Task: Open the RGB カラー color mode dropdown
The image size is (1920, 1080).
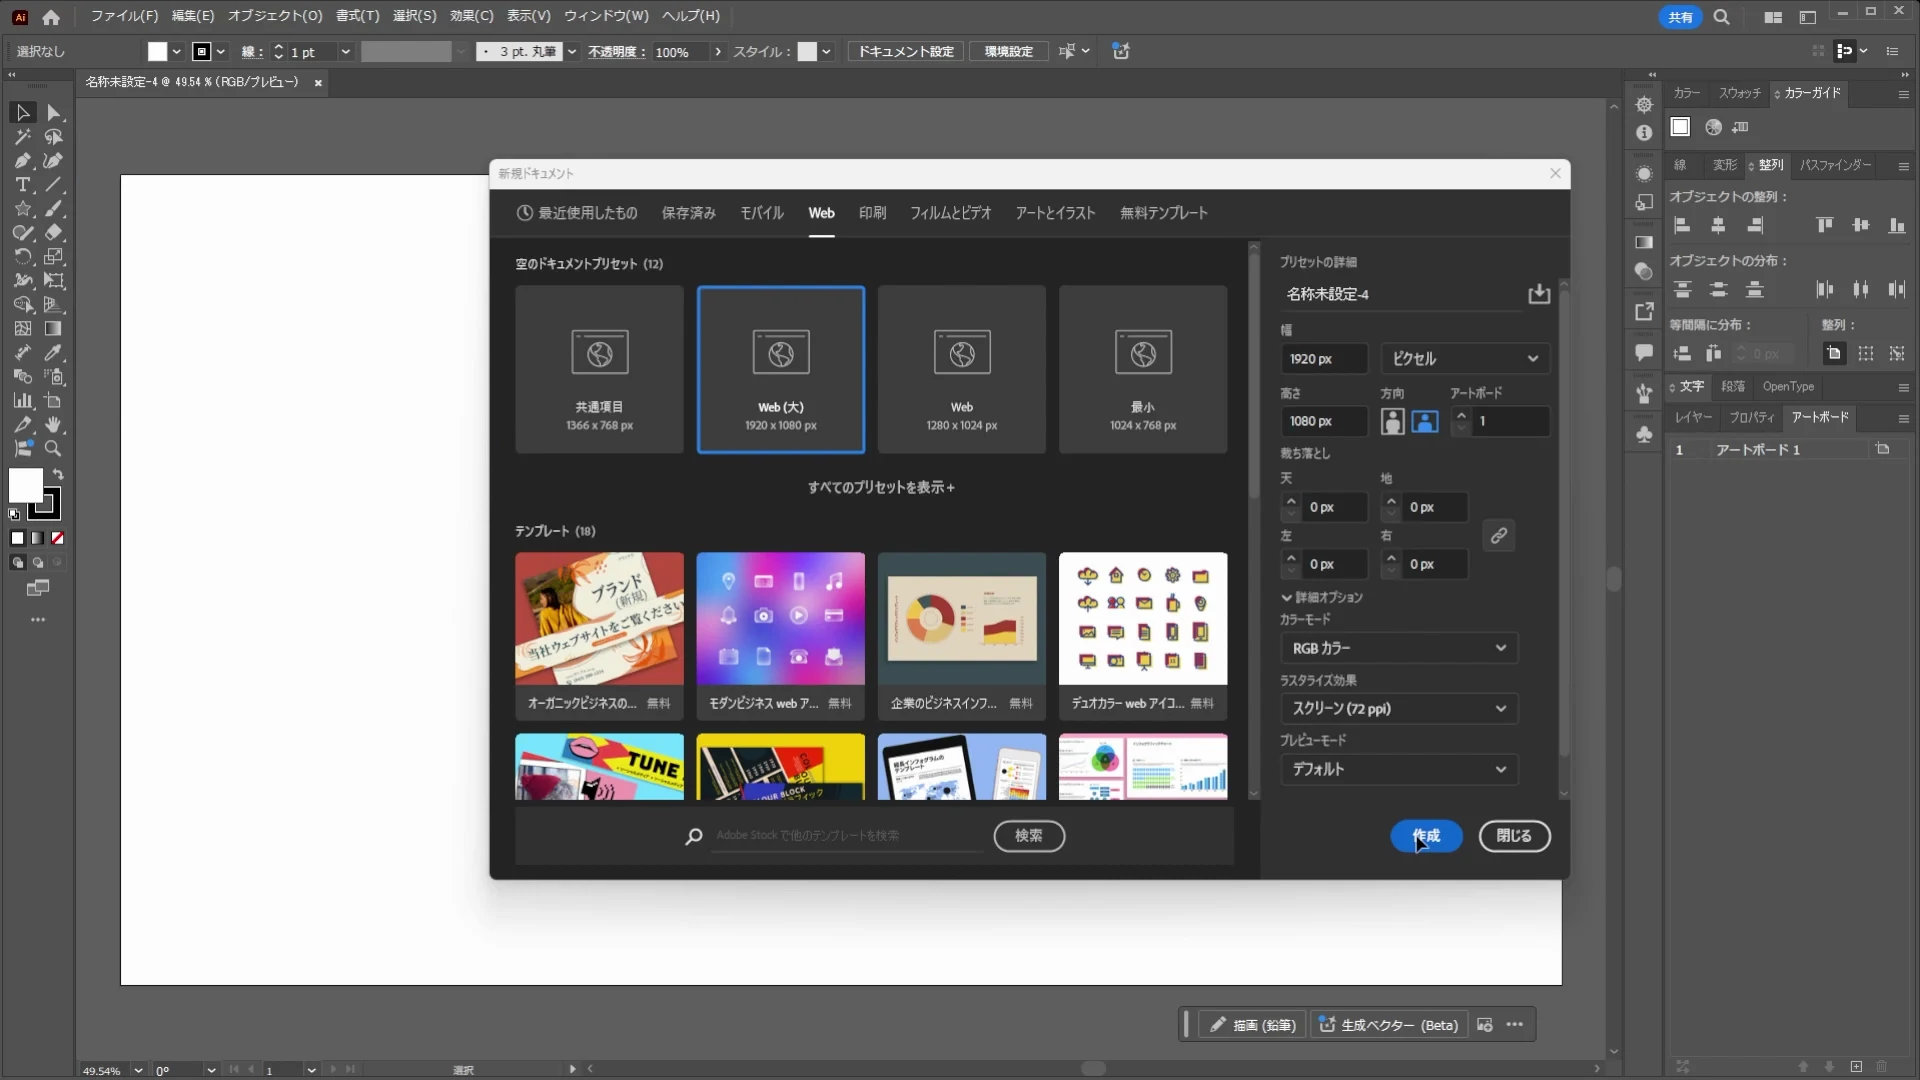Action: click(x=1399, y=648)
